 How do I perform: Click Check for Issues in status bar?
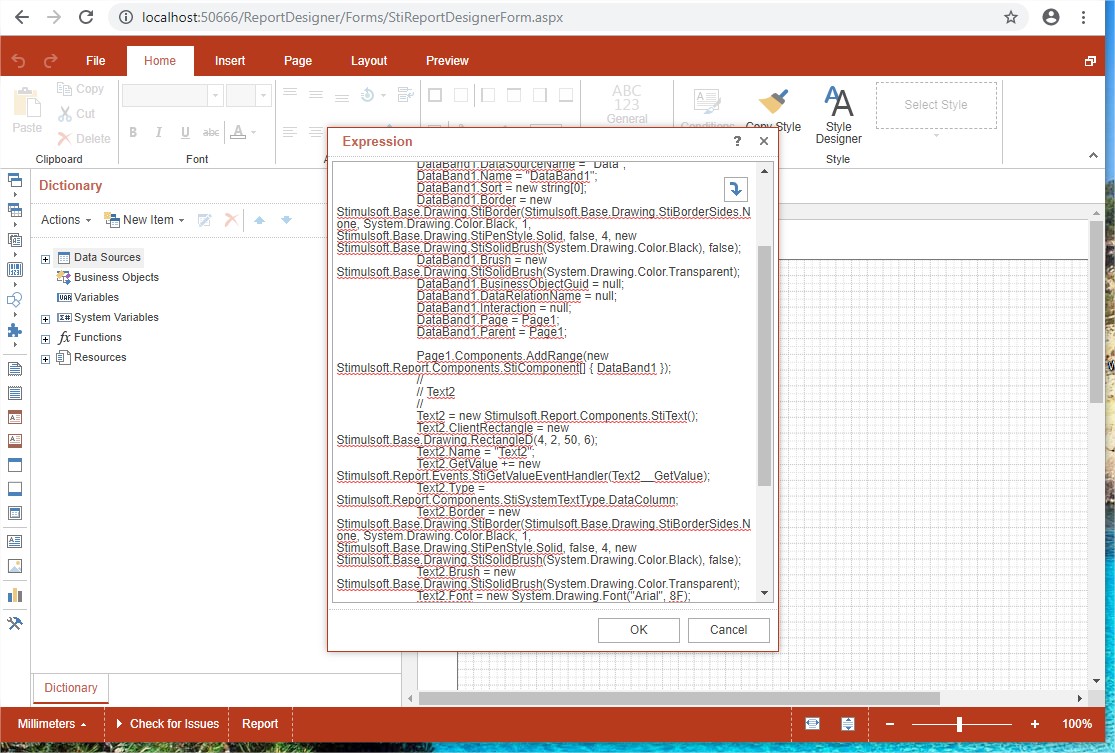click(167, 724)
